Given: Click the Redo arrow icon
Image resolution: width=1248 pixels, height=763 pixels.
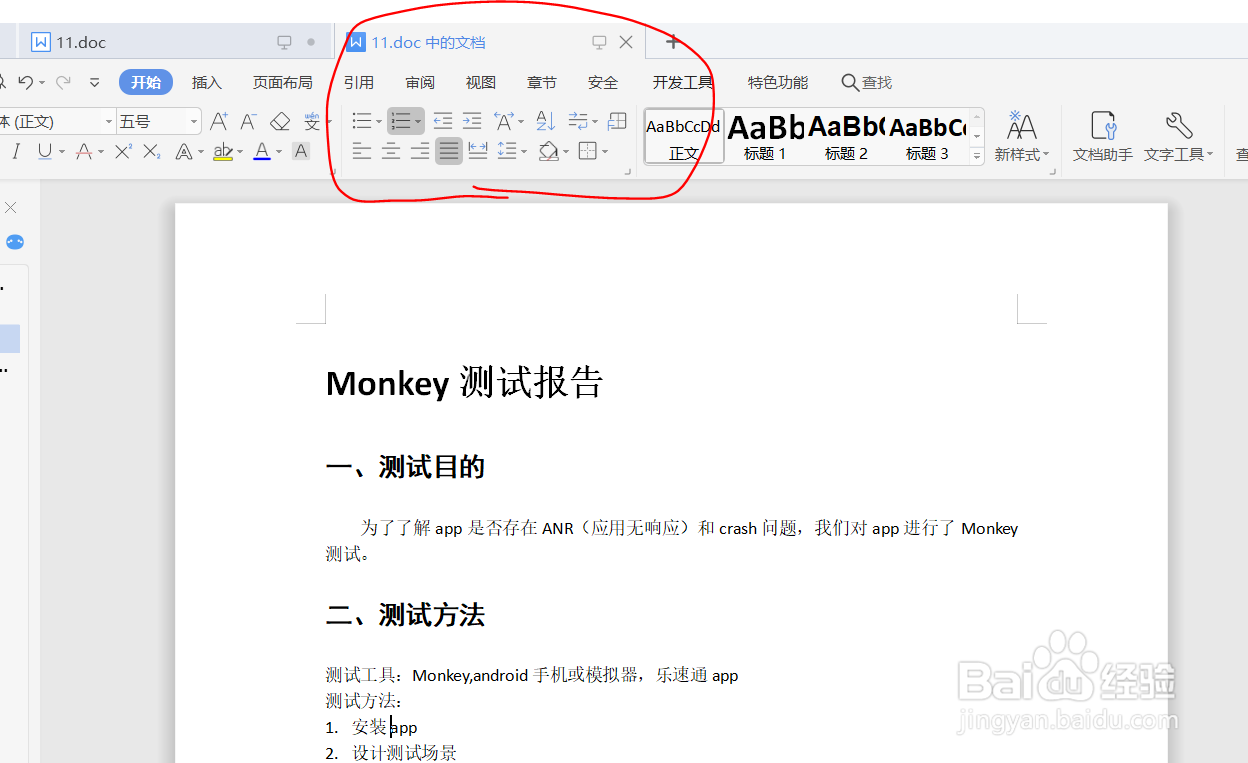Looking at the screenshot, I should (x=63, y=82).
